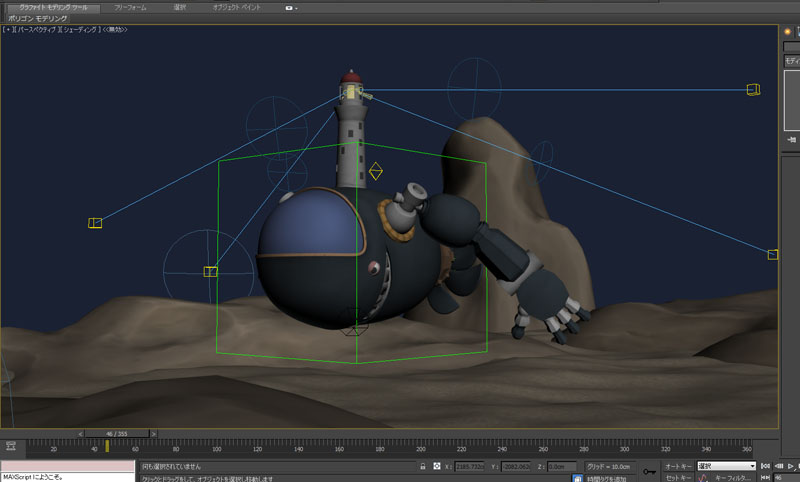The width and height of the screenshot is (800, 482).
Task: Click the yellow key marker on the trackbar
Action: 107,446
